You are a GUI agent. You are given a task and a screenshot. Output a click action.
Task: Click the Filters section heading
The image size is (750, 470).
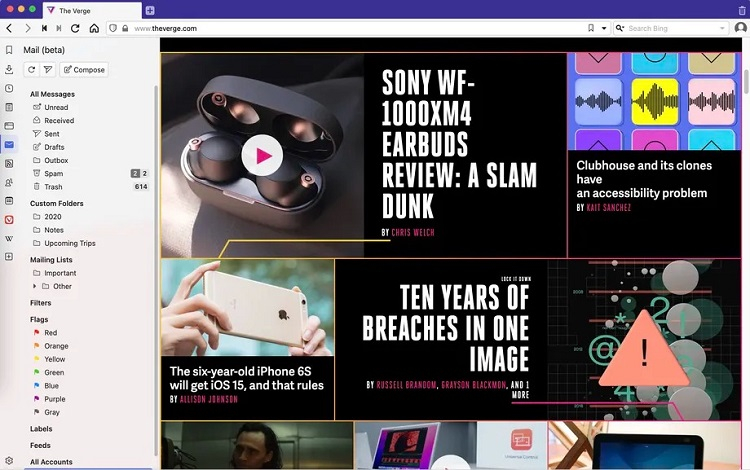click(41, 303)
